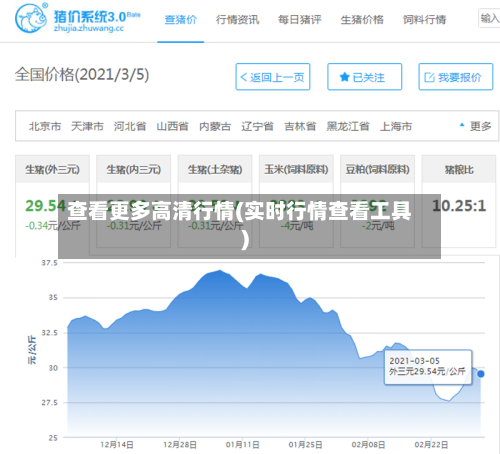Select 内蒙古 region
This screenshot has width=500, height=454.
215,126
